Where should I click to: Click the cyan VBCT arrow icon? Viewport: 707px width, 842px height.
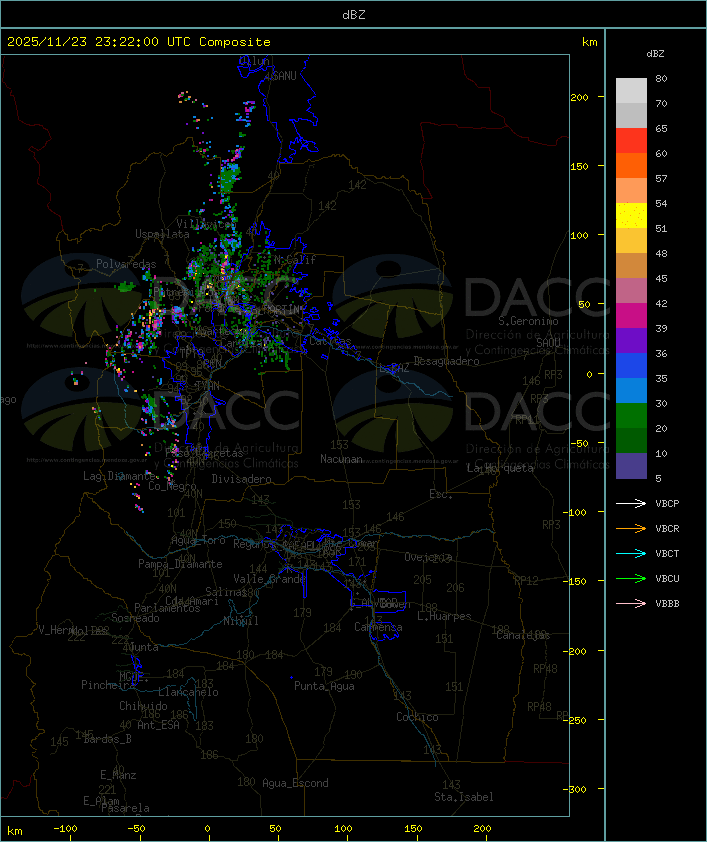tap(631, 554)
